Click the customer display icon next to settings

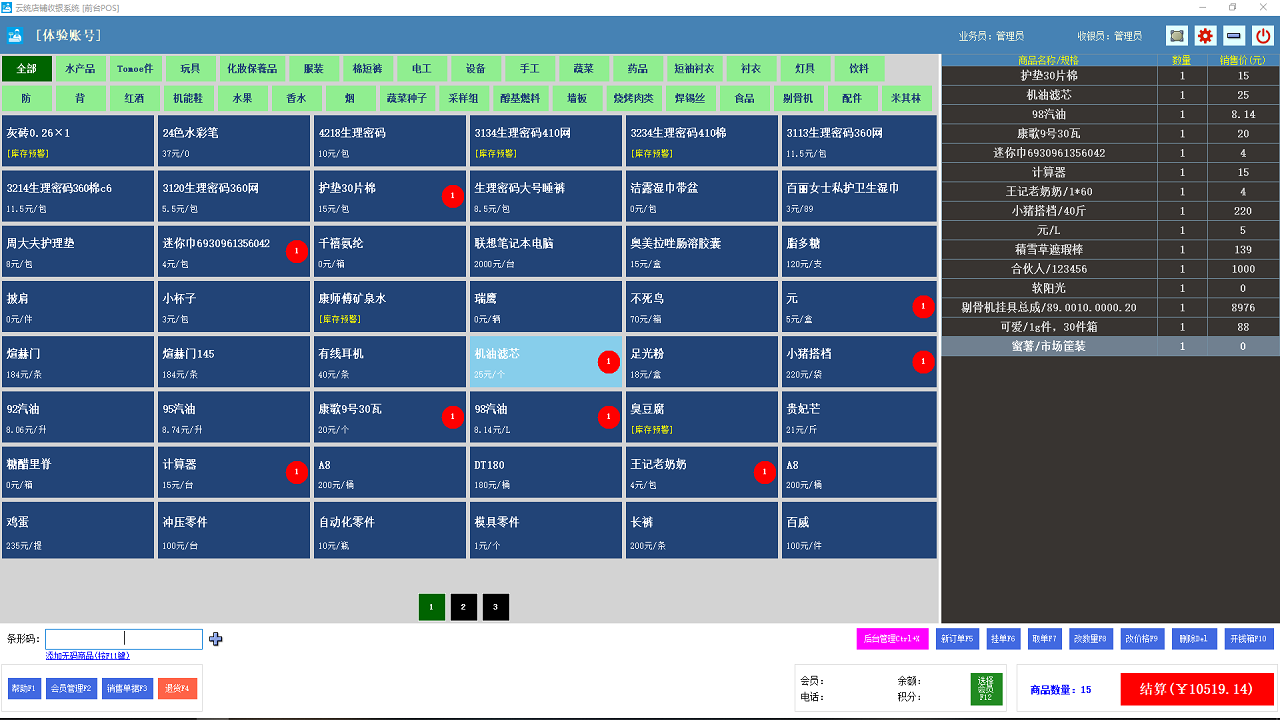point(1175,35)
